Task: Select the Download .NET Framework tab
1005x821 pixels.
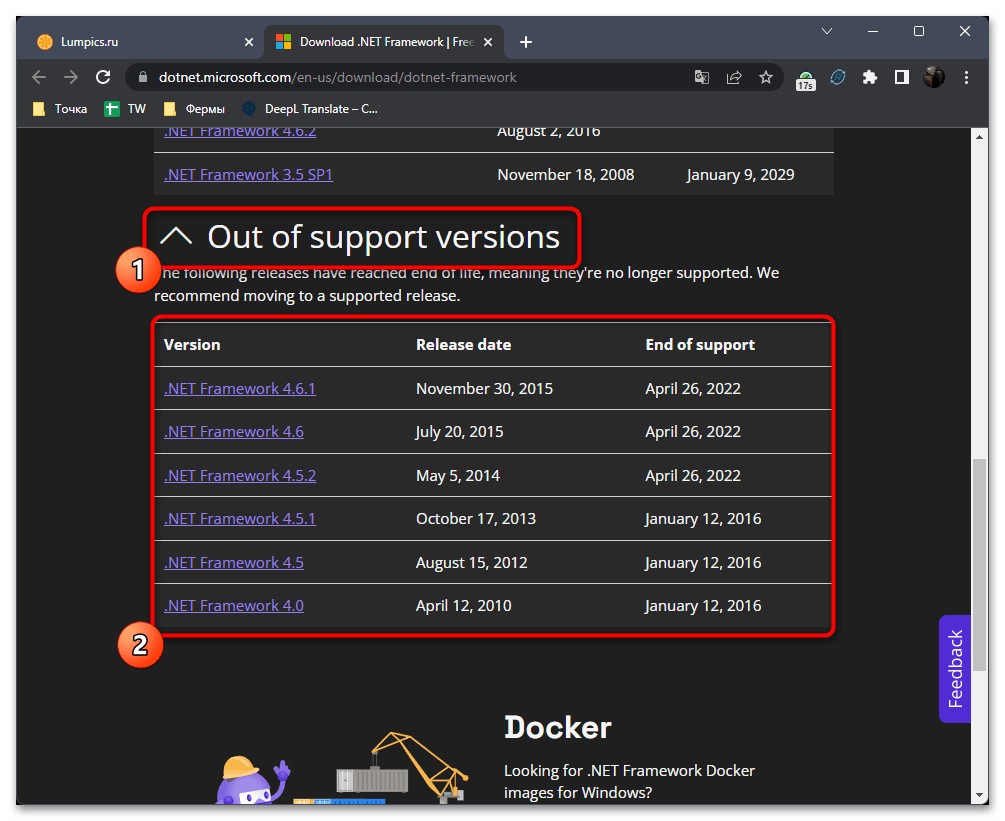Action: (384, 42)
